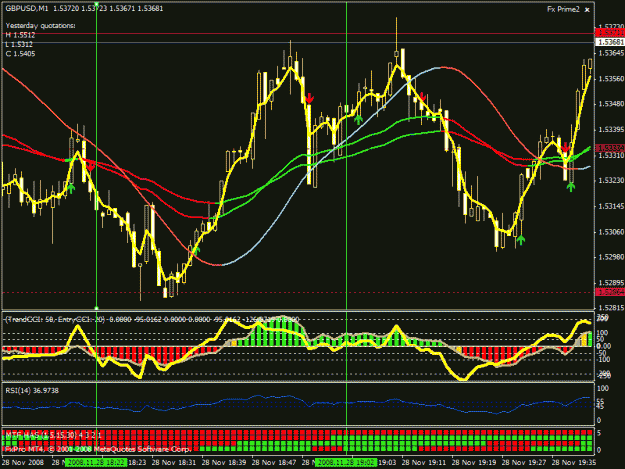Close the Fx Prime2 label with the x

587,10
